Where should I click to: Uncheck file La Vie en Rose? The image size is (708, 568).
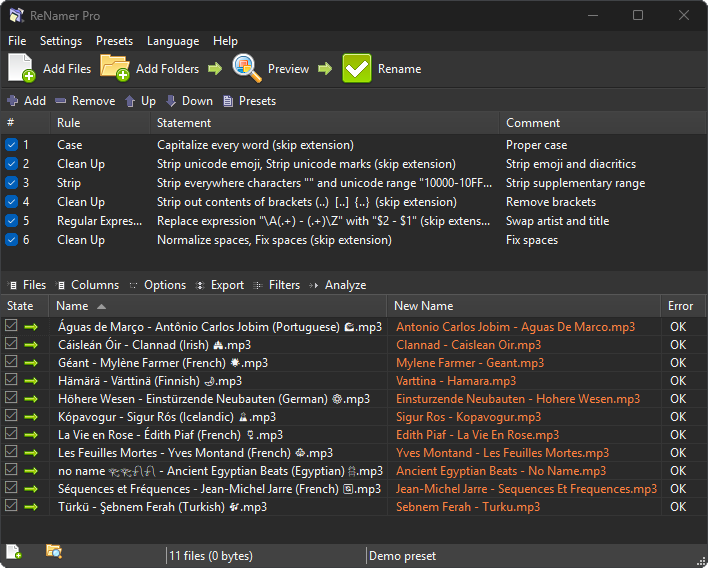click(11, 434)
